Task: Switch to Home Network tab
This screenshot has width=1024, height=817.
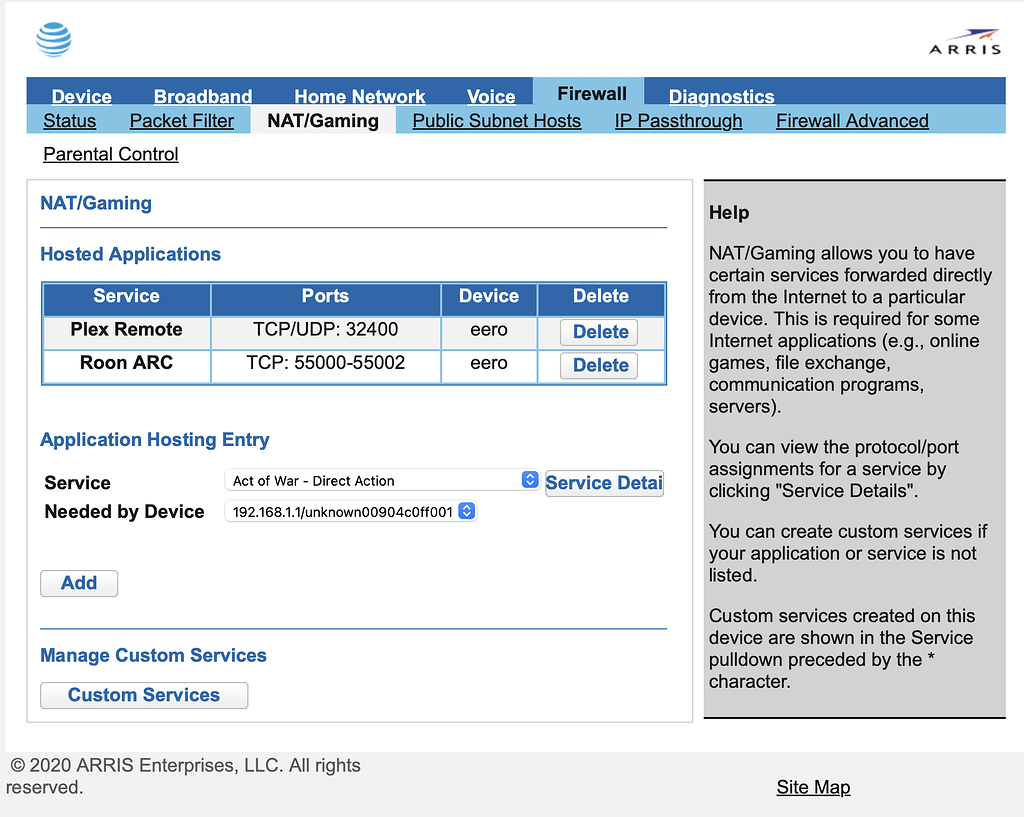Action: pyautogui.click(x=359, y=96)
